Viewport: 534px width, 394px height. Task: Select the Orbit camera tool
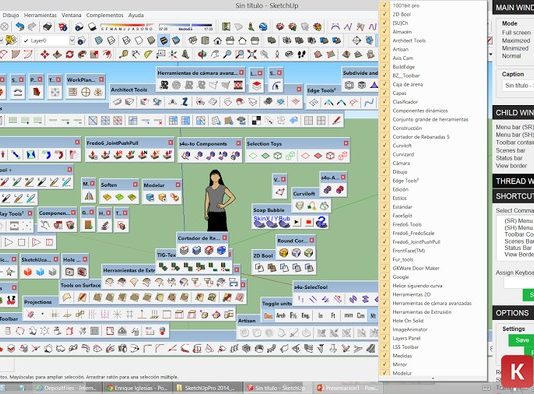tap(202, 54)
